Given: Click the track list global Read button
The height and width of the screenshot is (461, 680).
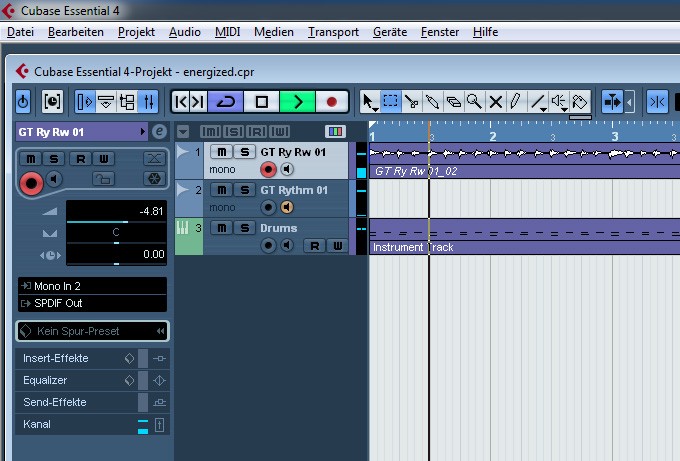Looking at the screenshot, I should (x=257, y=131).
